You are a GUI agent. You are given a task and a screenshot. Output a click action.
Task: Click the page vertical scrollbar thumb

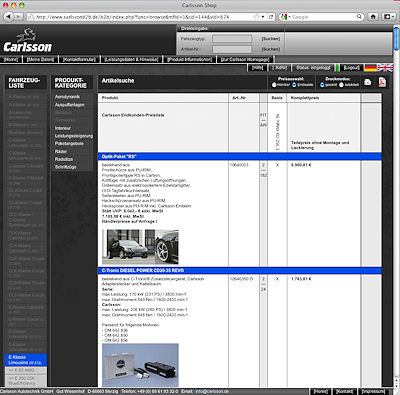pos(396,39)
